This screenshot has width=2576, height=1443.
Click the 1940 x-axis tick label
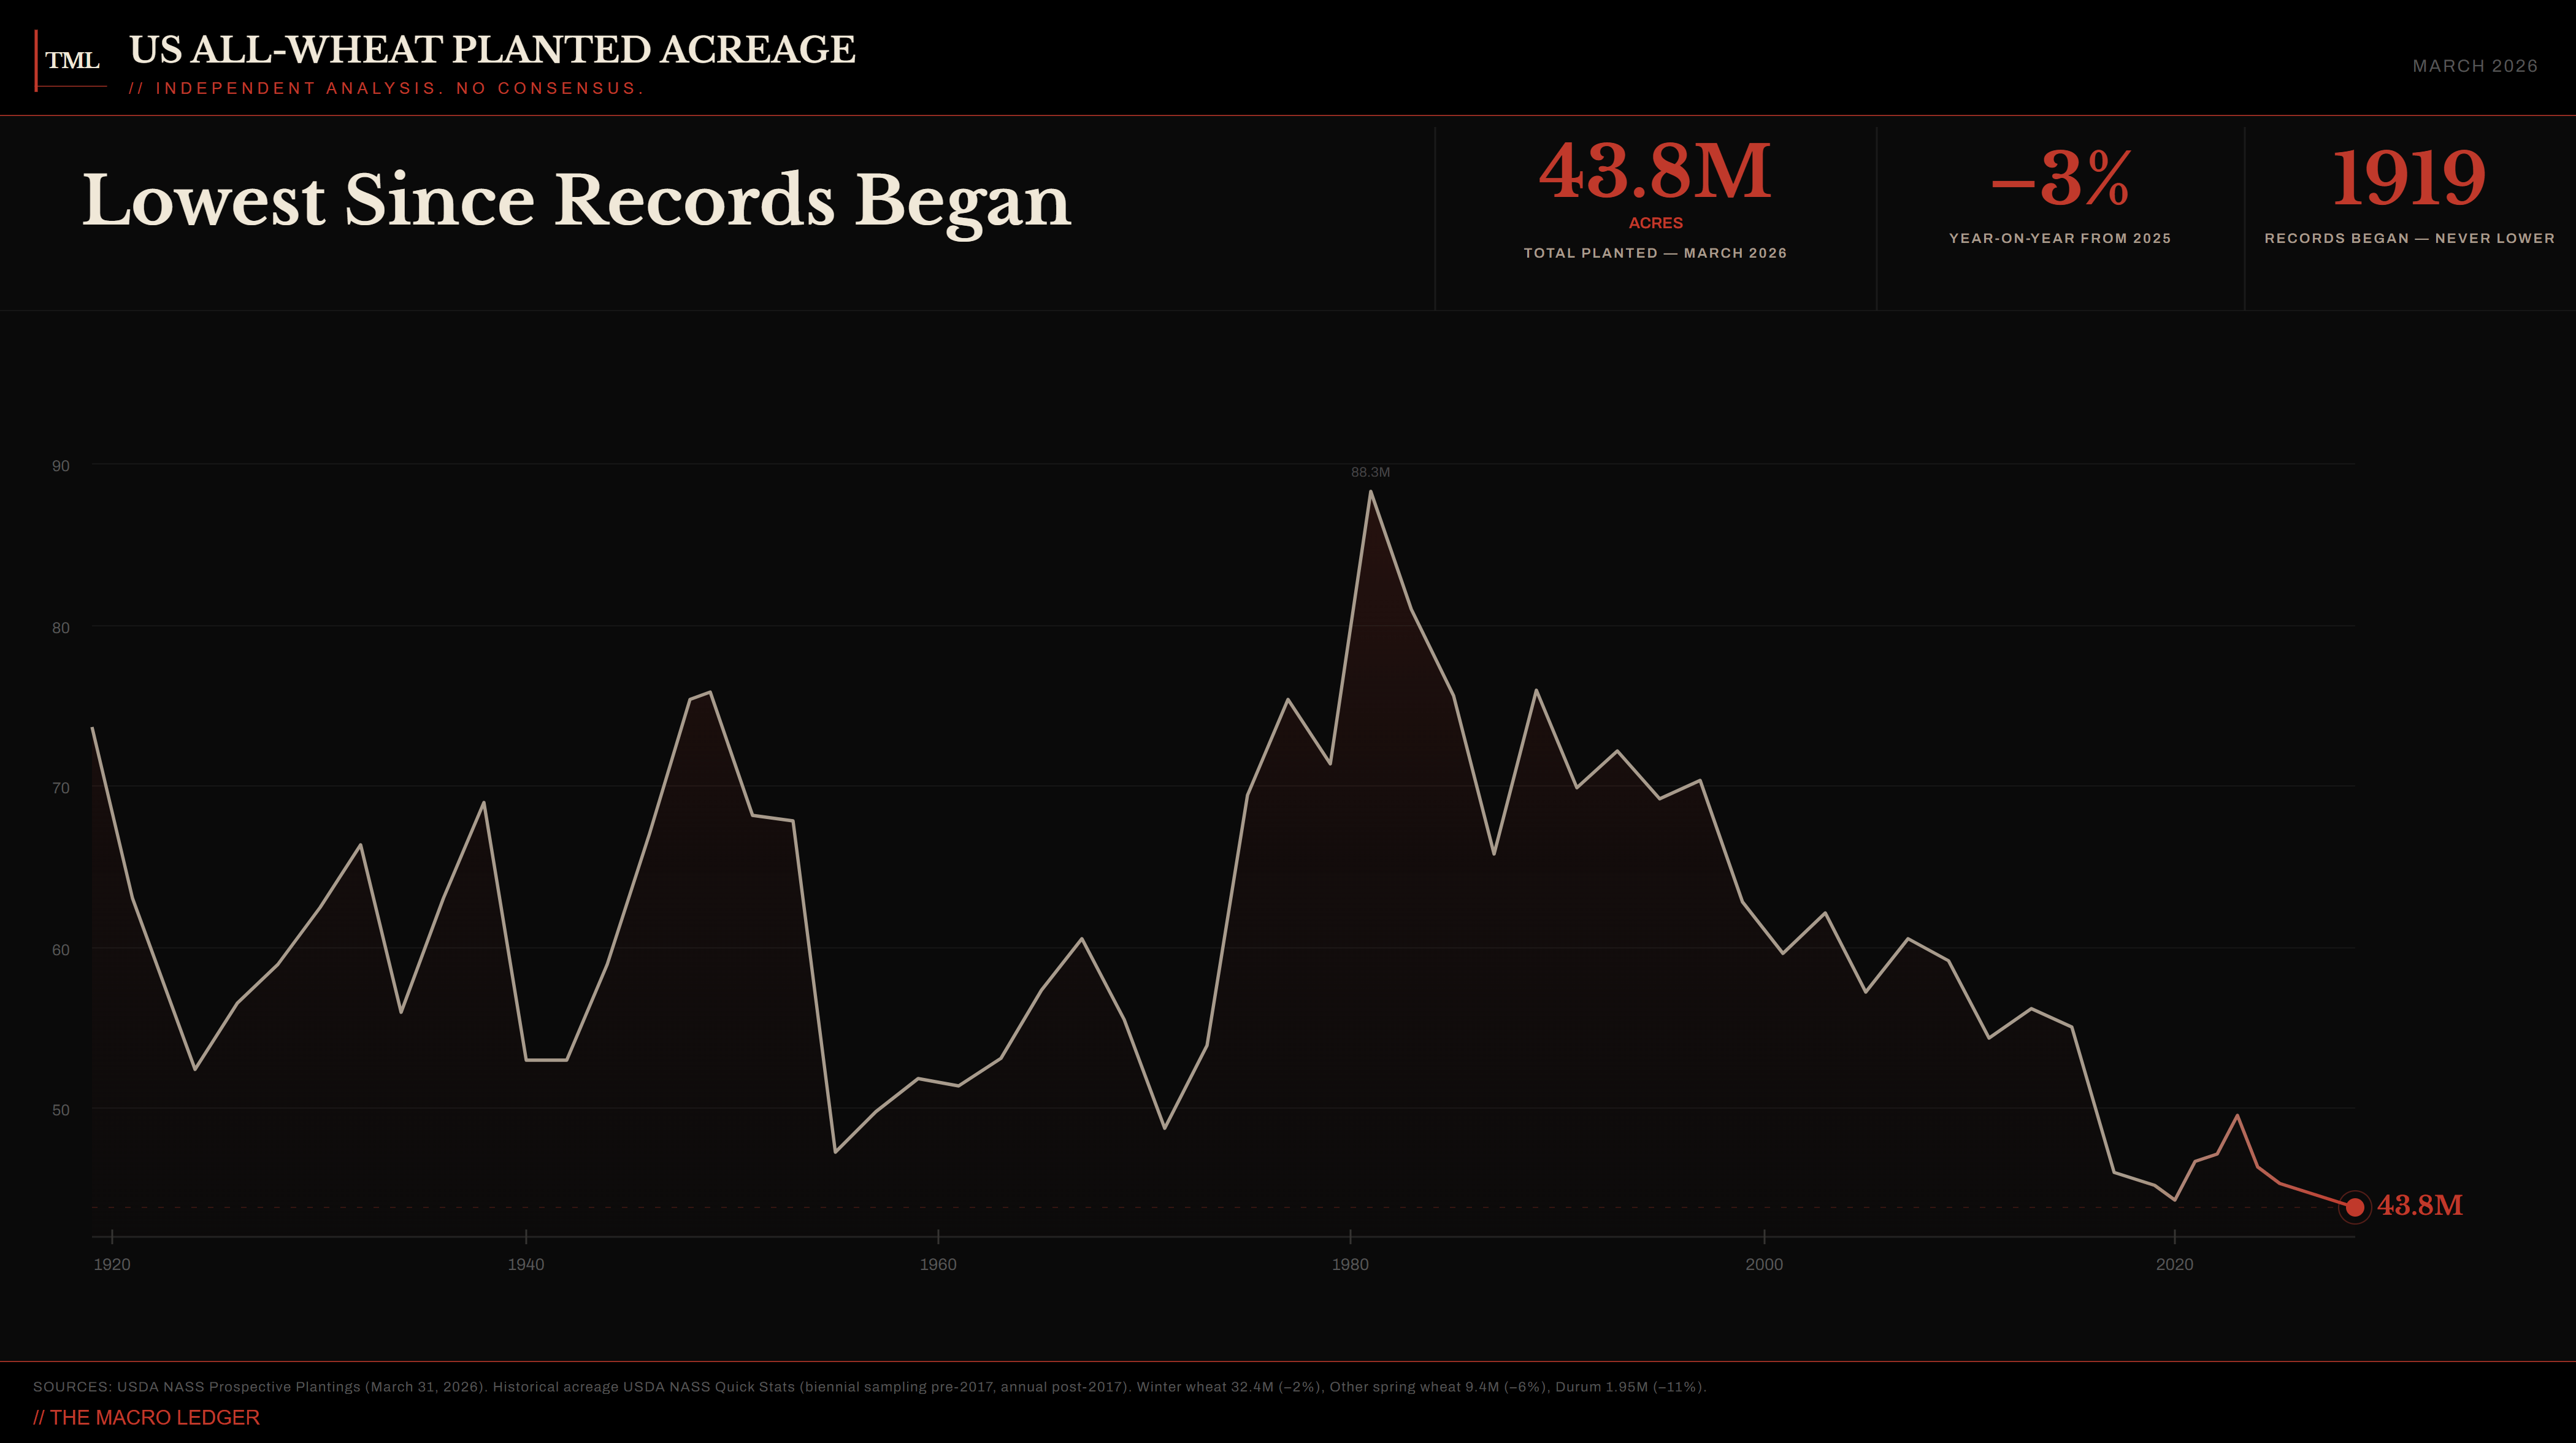coord(526,1264)
